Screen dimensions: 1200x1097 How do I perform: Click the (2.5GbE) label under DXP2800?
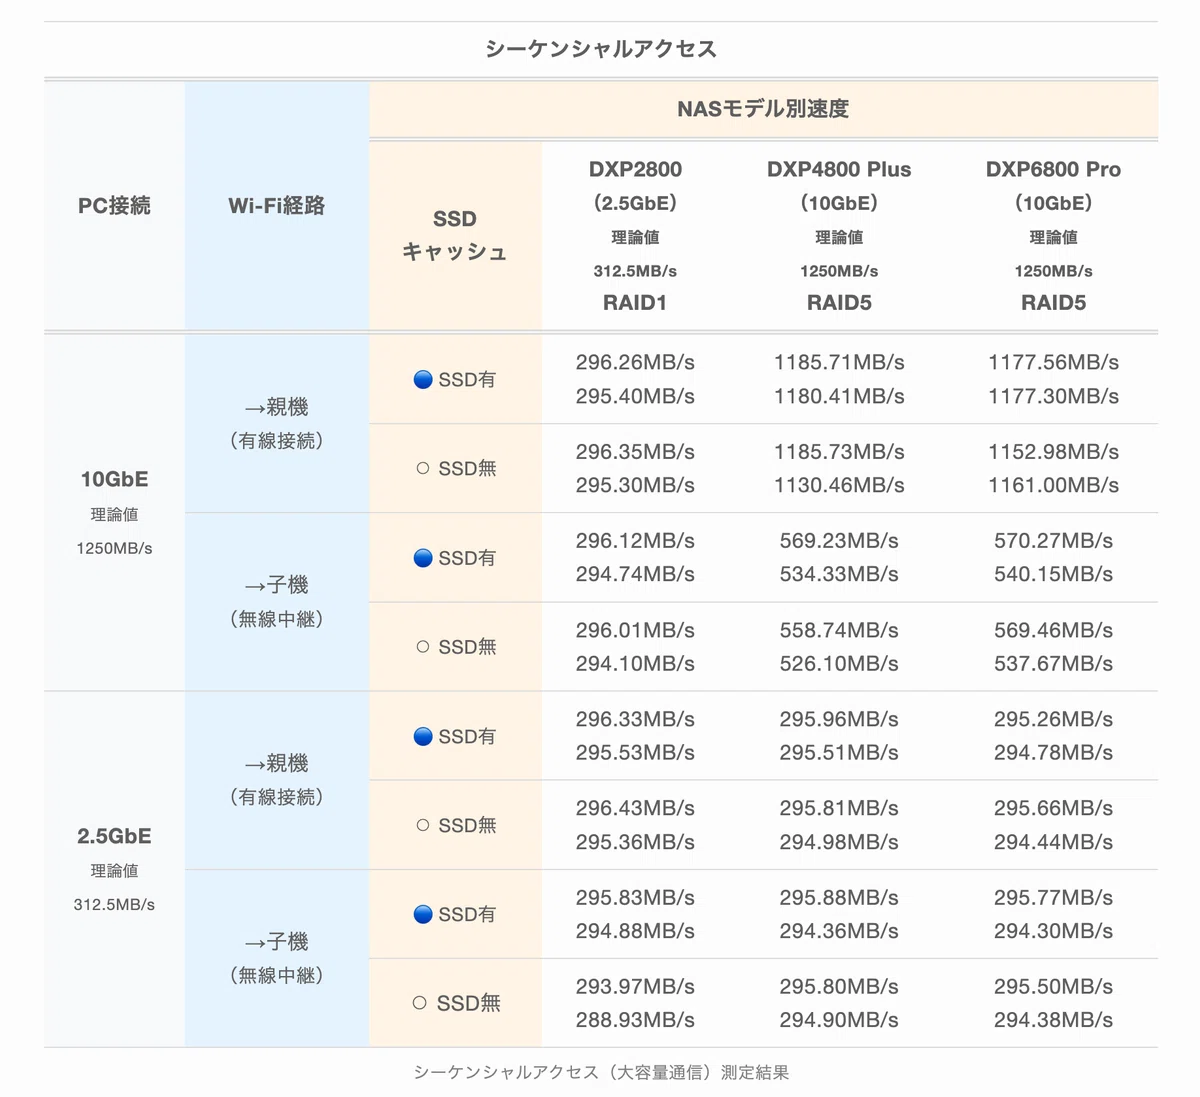pyautogui.click(x=635, y=203)
